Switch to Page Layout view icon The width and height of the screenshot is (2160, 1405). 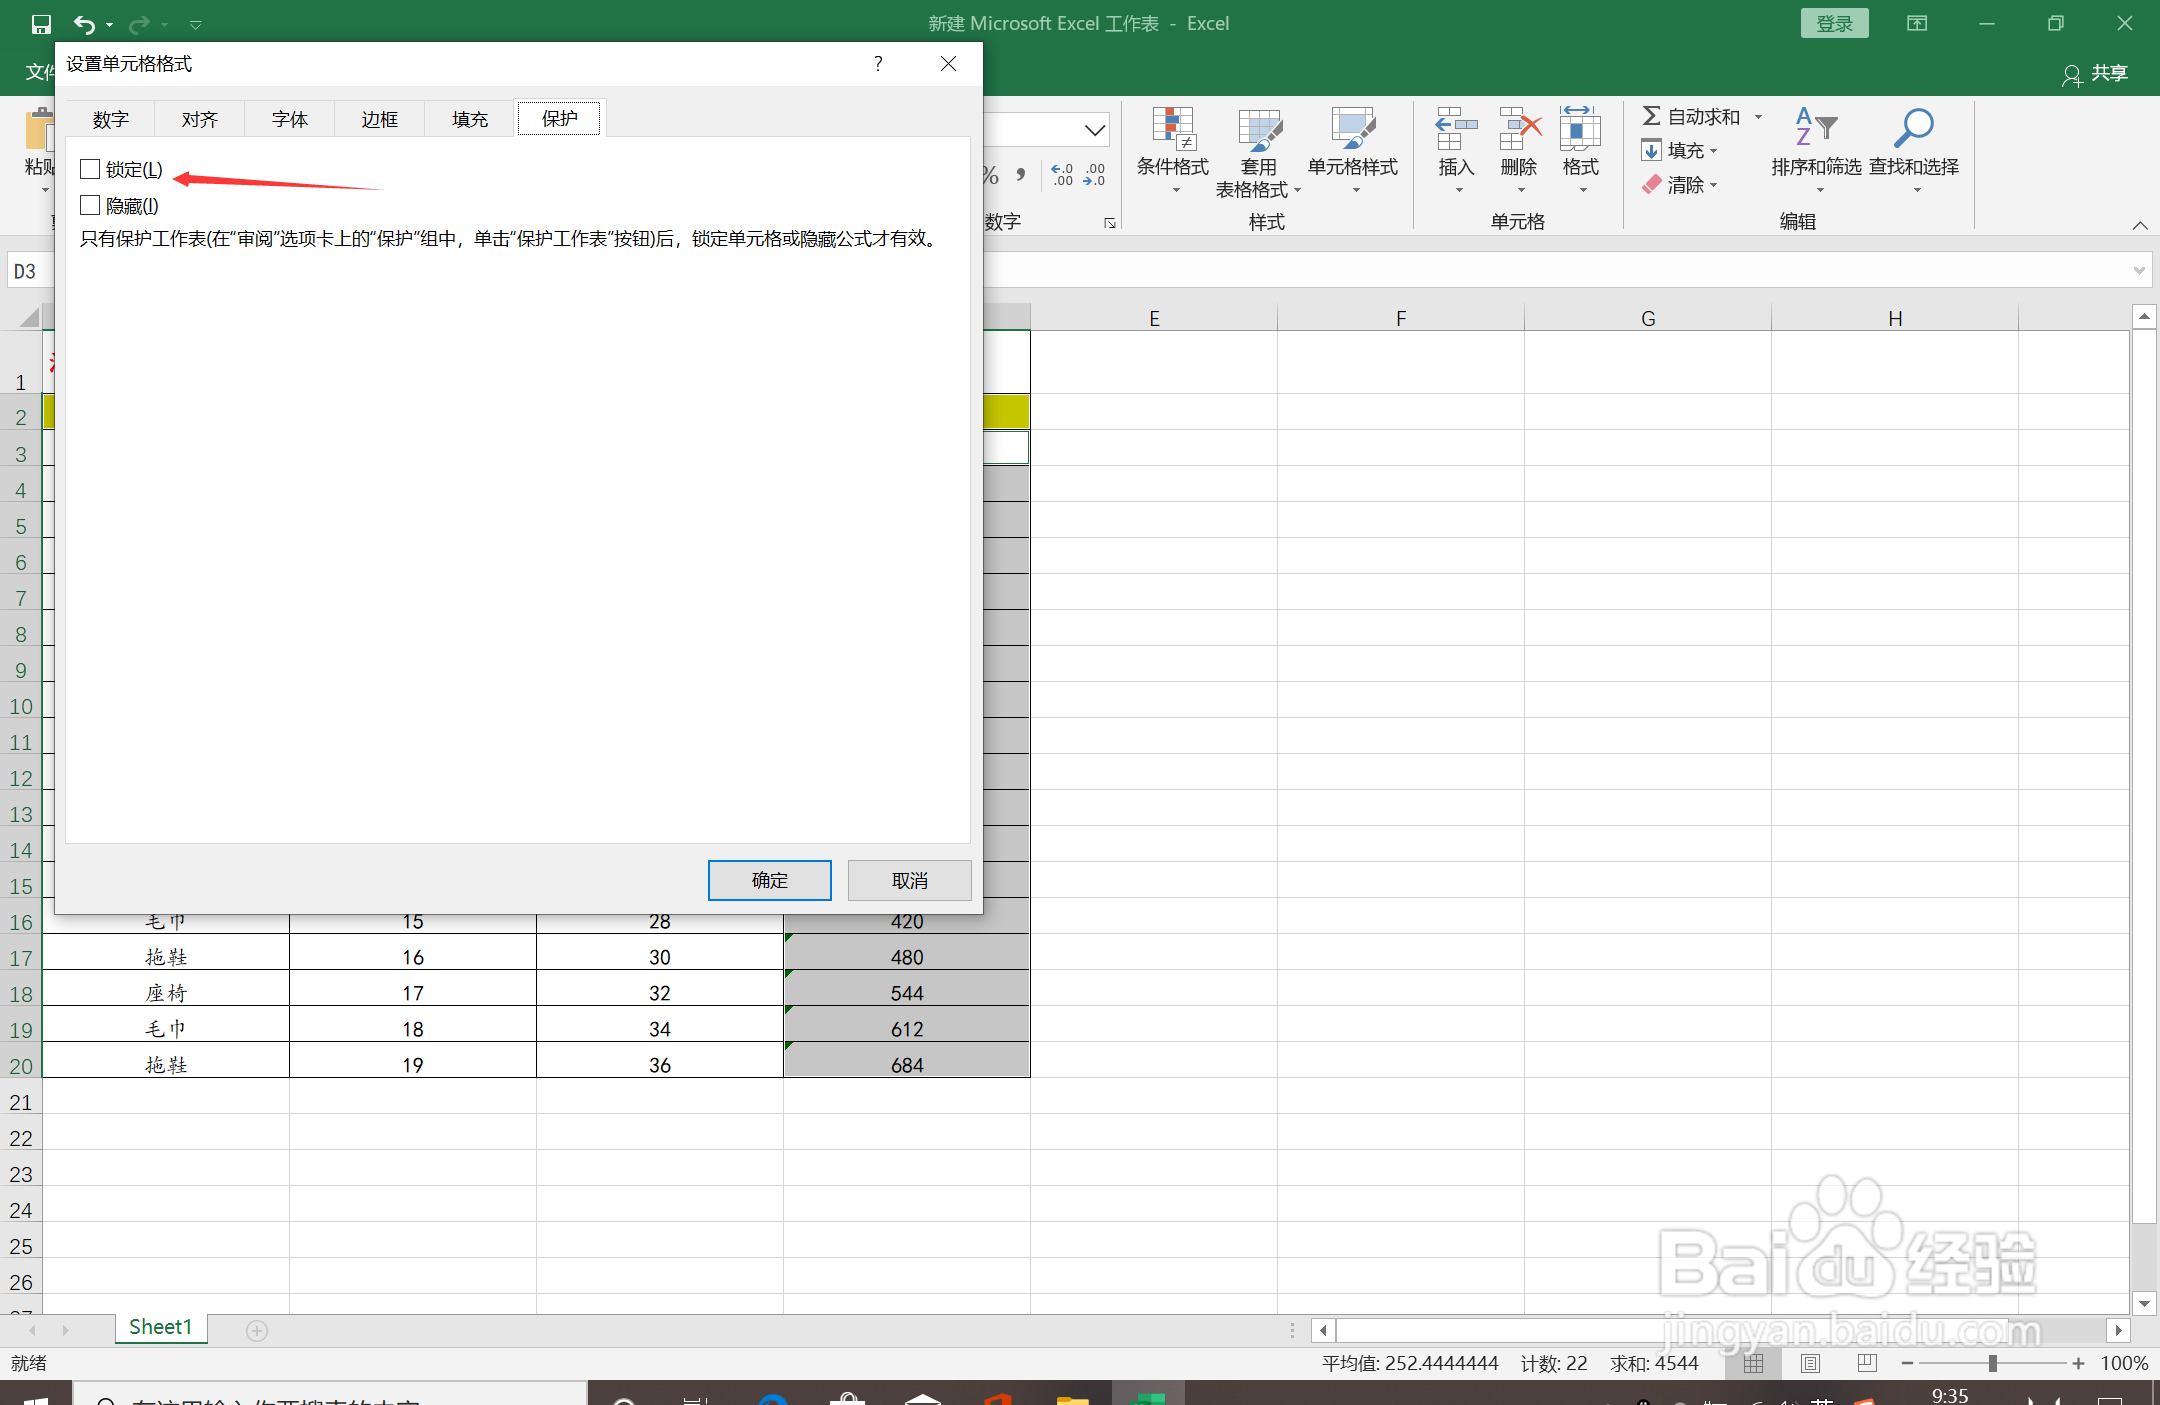coord(1810,1363)
